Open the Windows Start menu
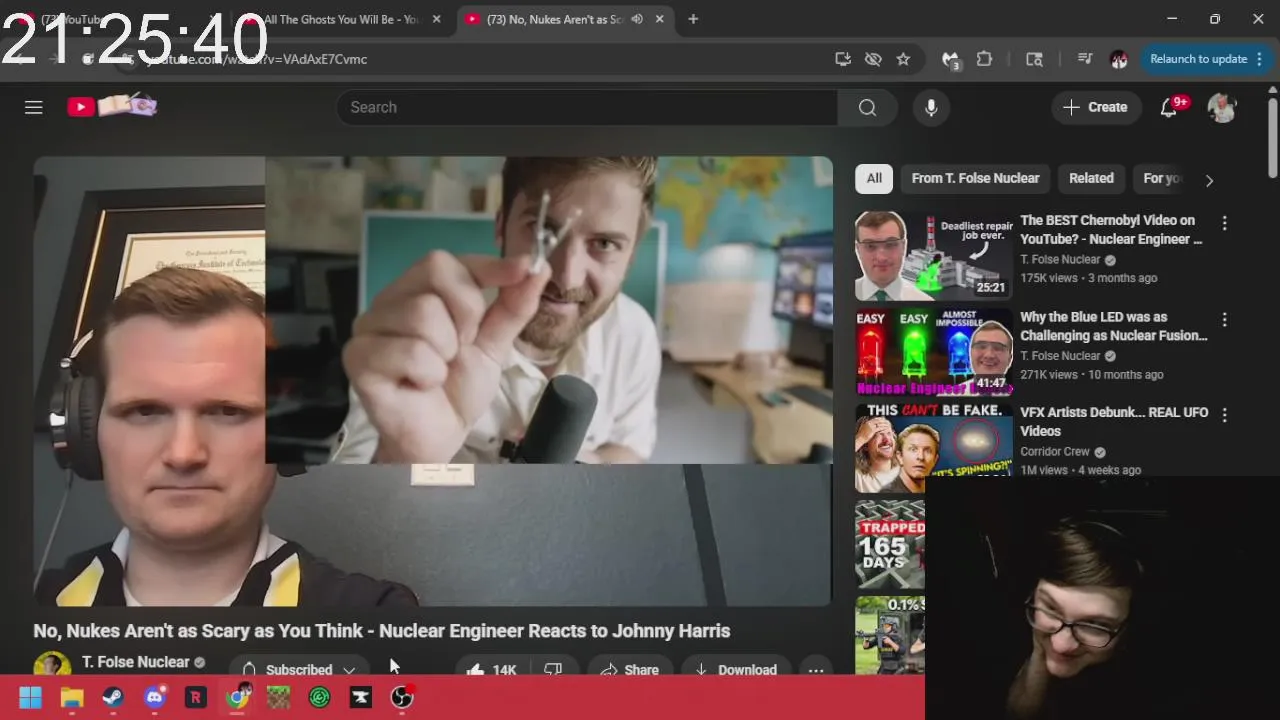1280x720 pixels. point(30,697)
